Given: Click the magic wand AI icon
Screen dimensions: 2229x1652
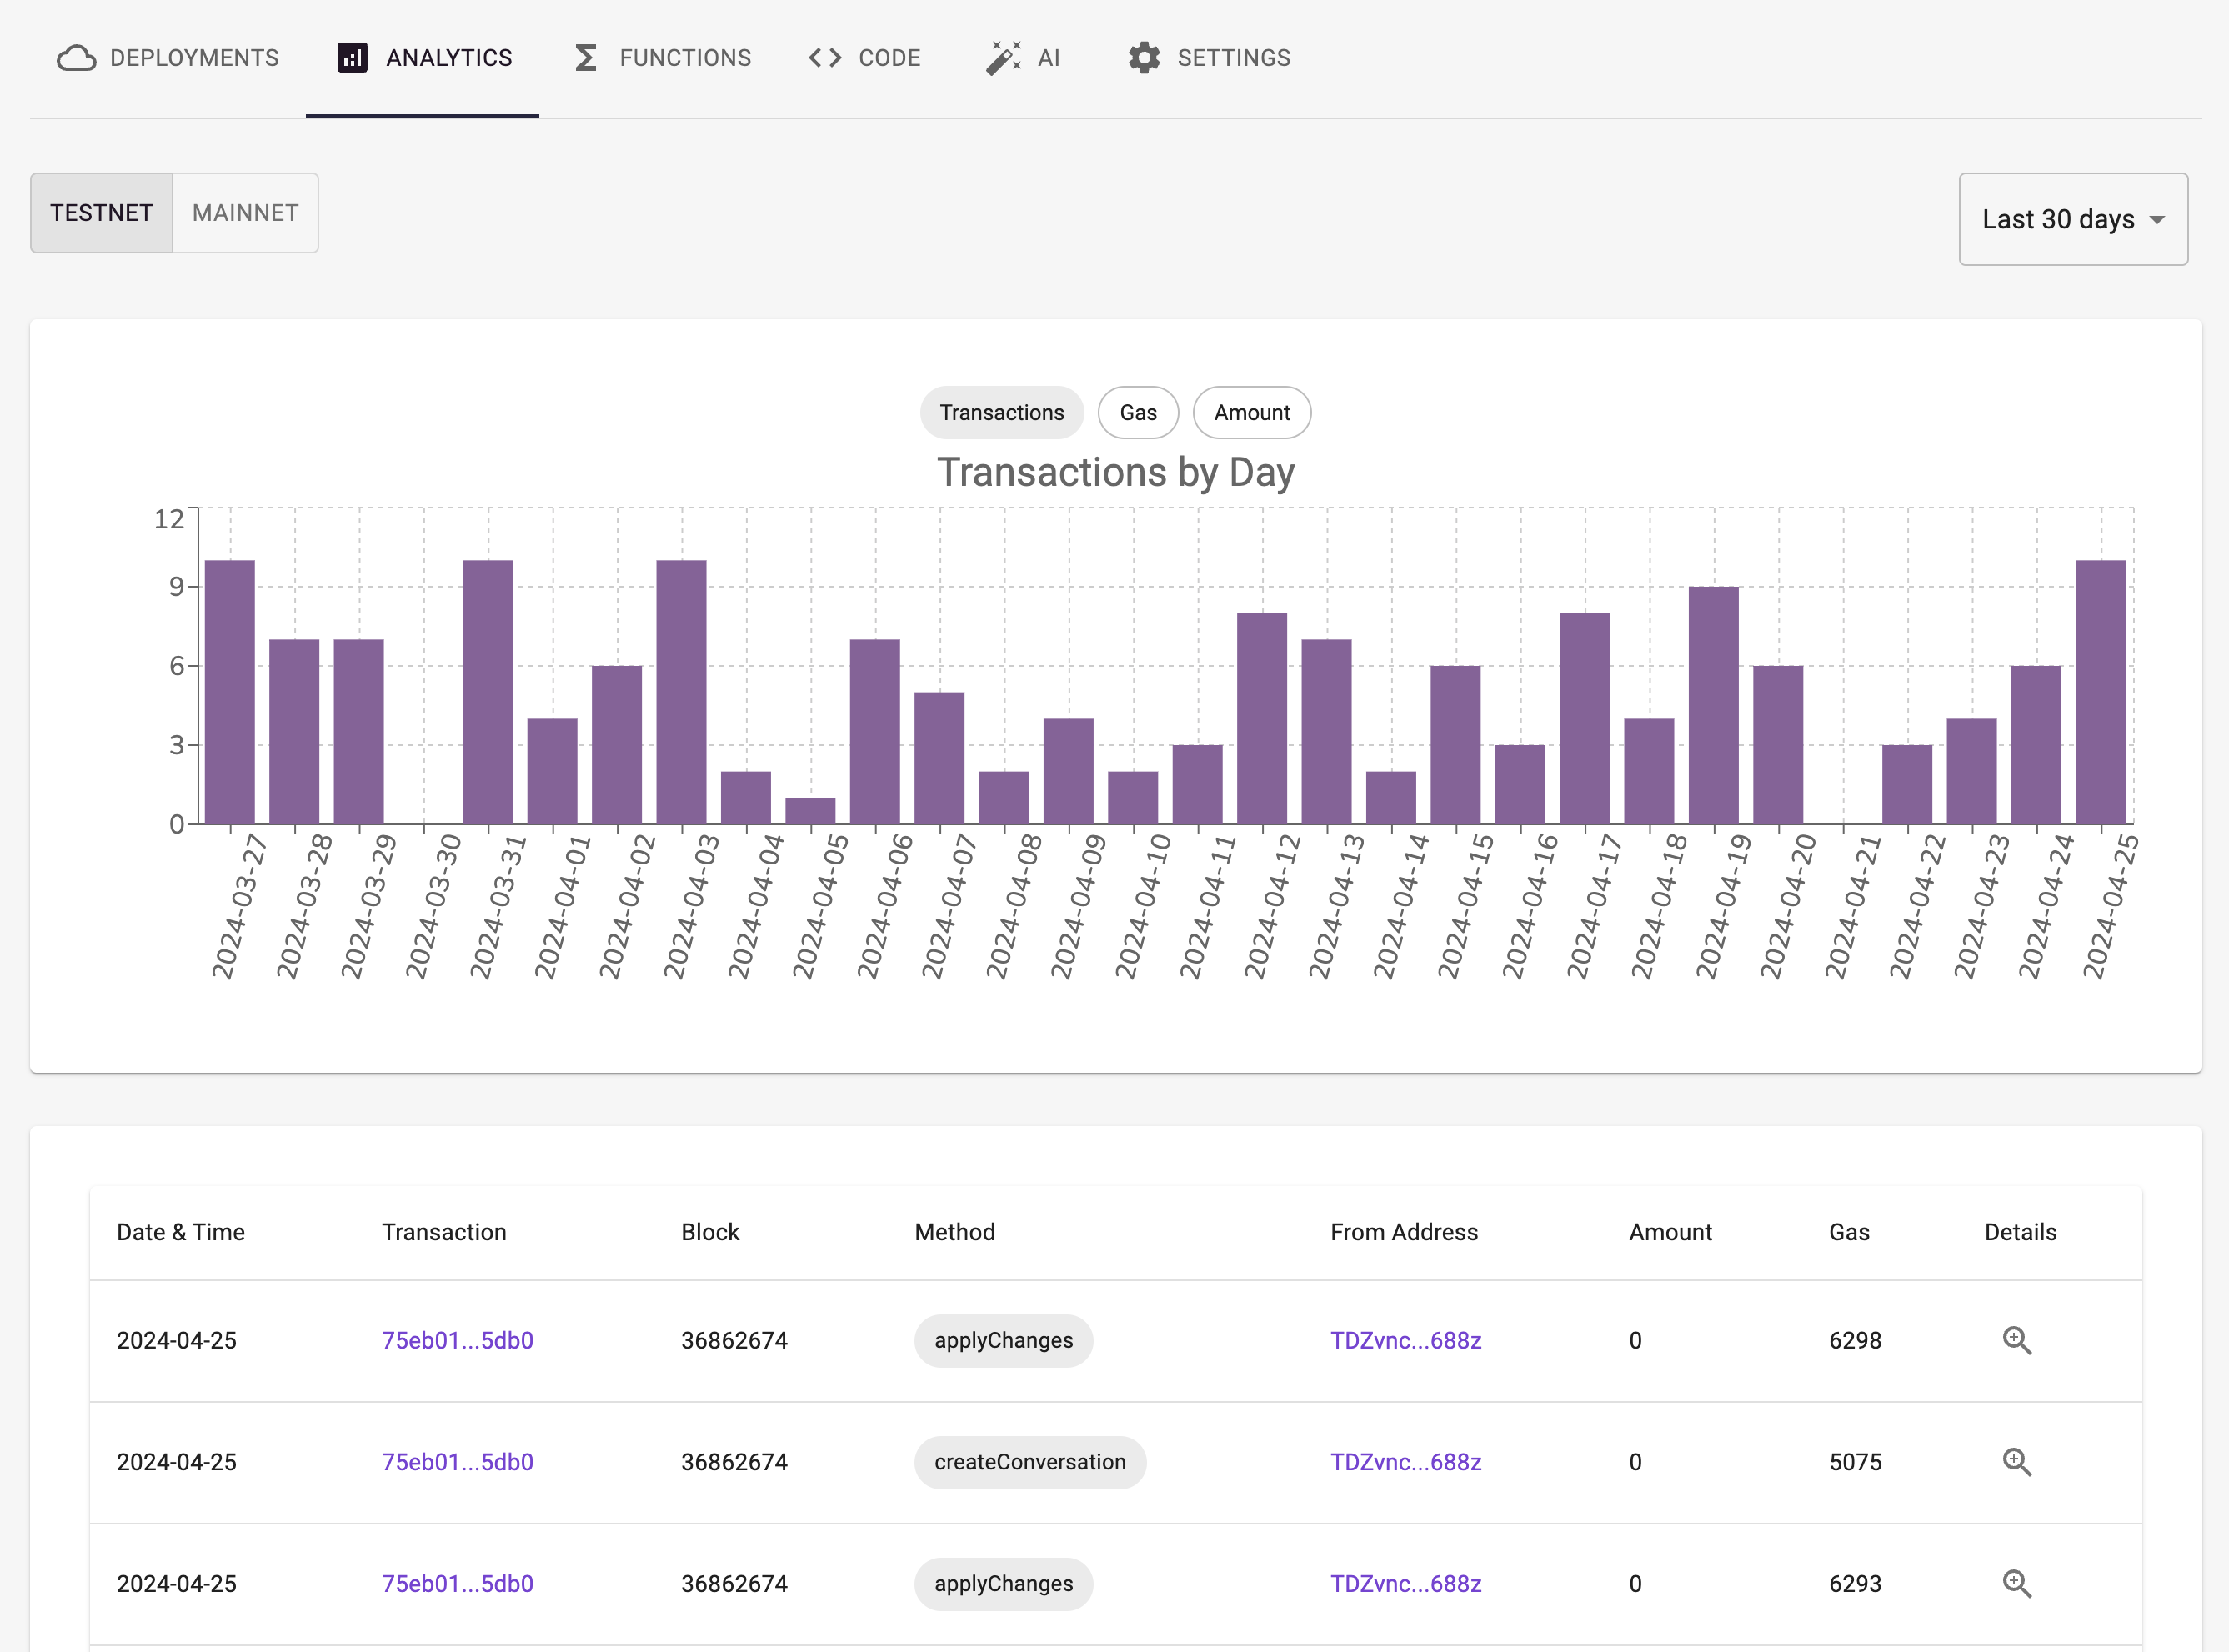Looking at the screenshot, I should (1003, 58).
